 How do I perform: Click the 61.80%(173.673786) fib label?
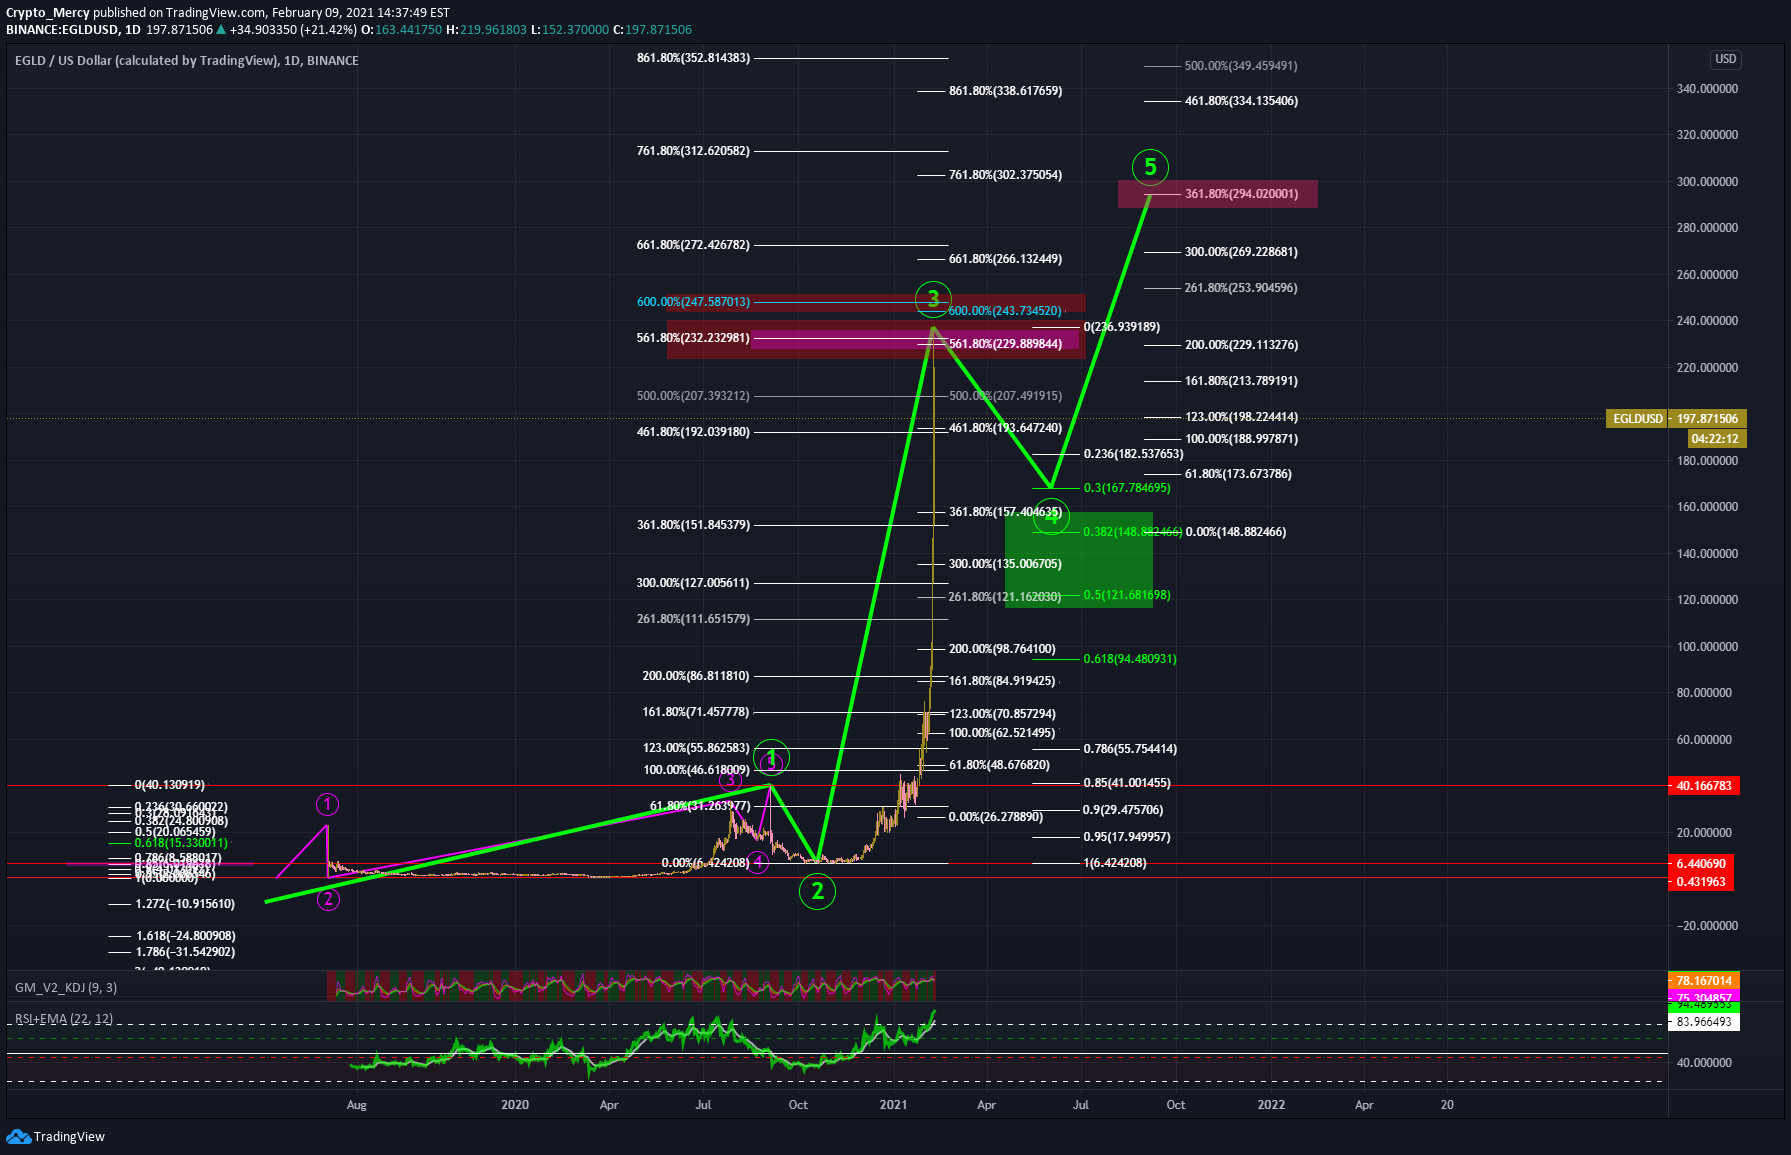(1238, 474)
